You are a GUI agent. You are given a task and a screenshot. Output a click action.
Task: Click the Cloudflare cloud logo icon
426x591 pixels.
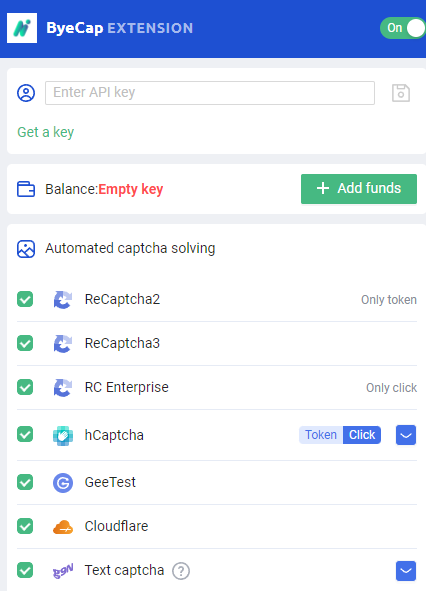(x=63, y=527)
